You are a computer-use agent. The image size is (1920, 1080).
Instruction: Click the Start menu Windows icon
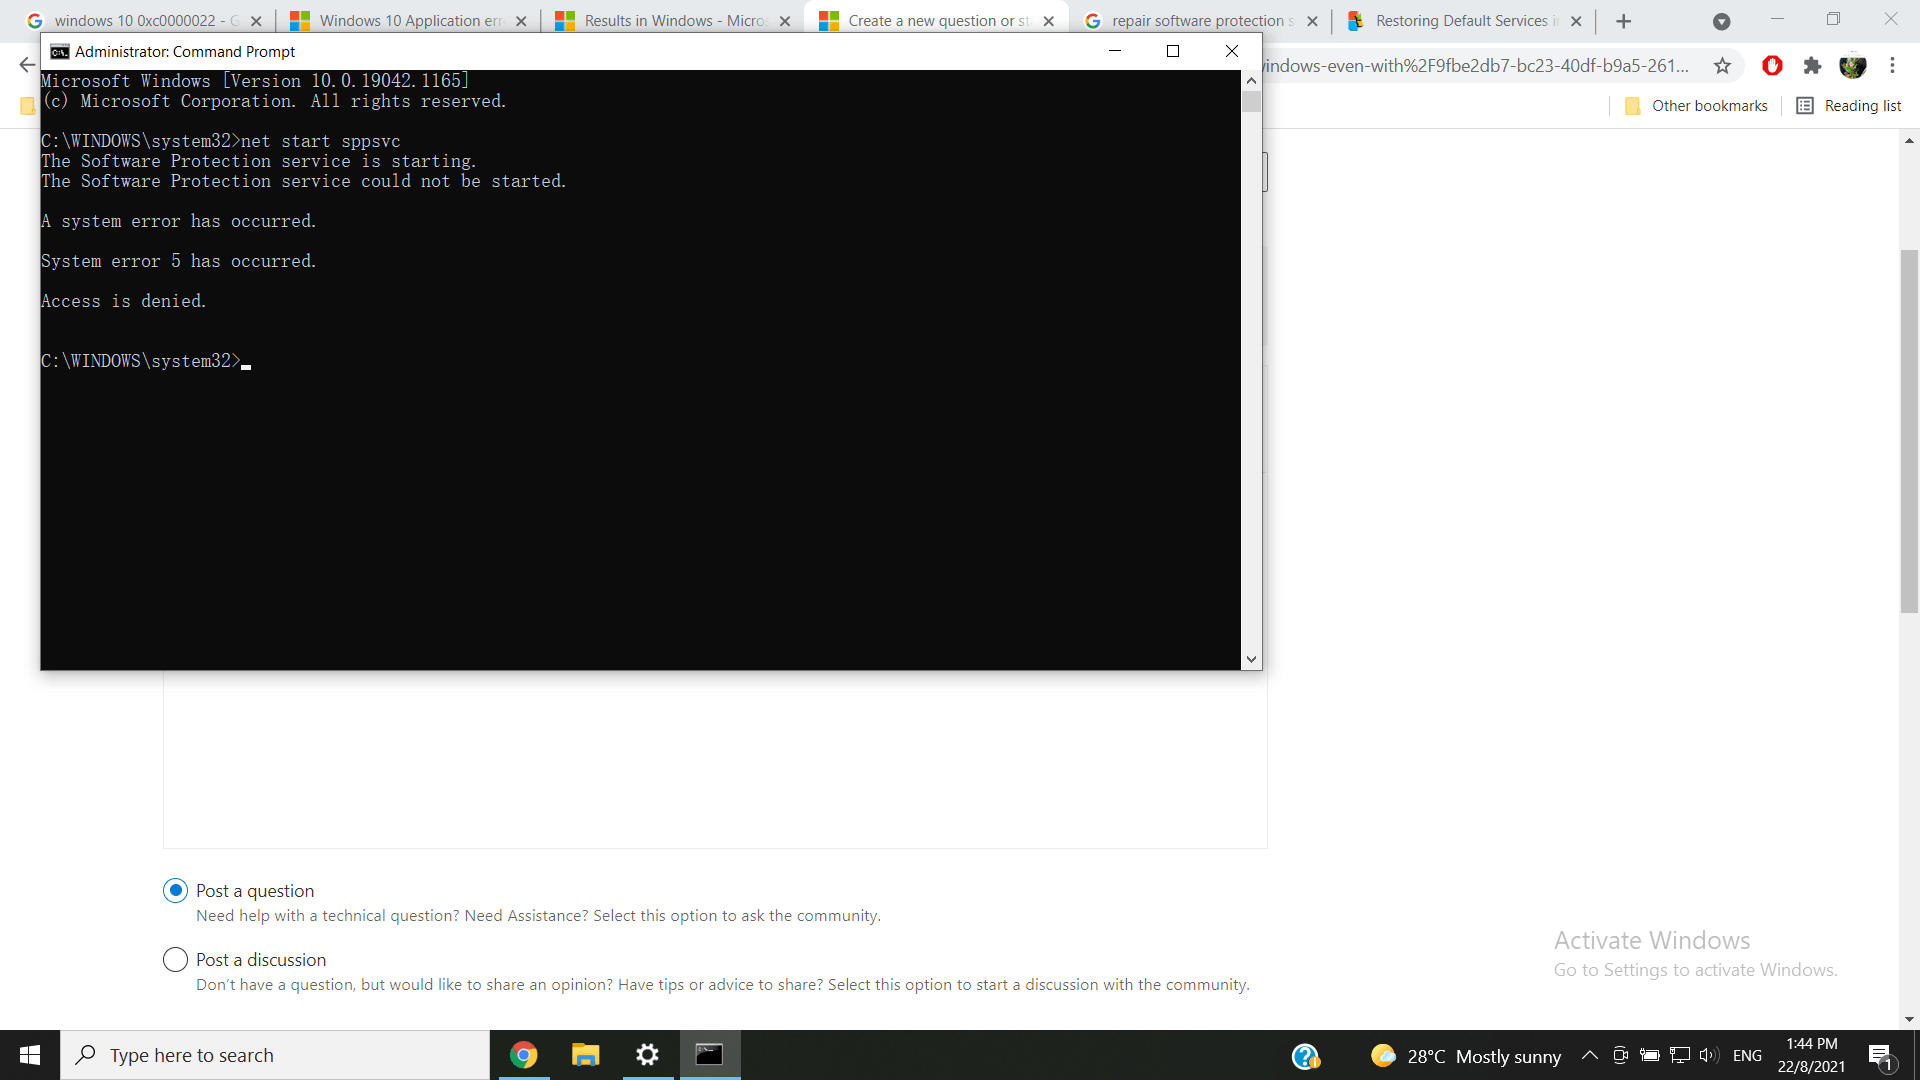29,1054
